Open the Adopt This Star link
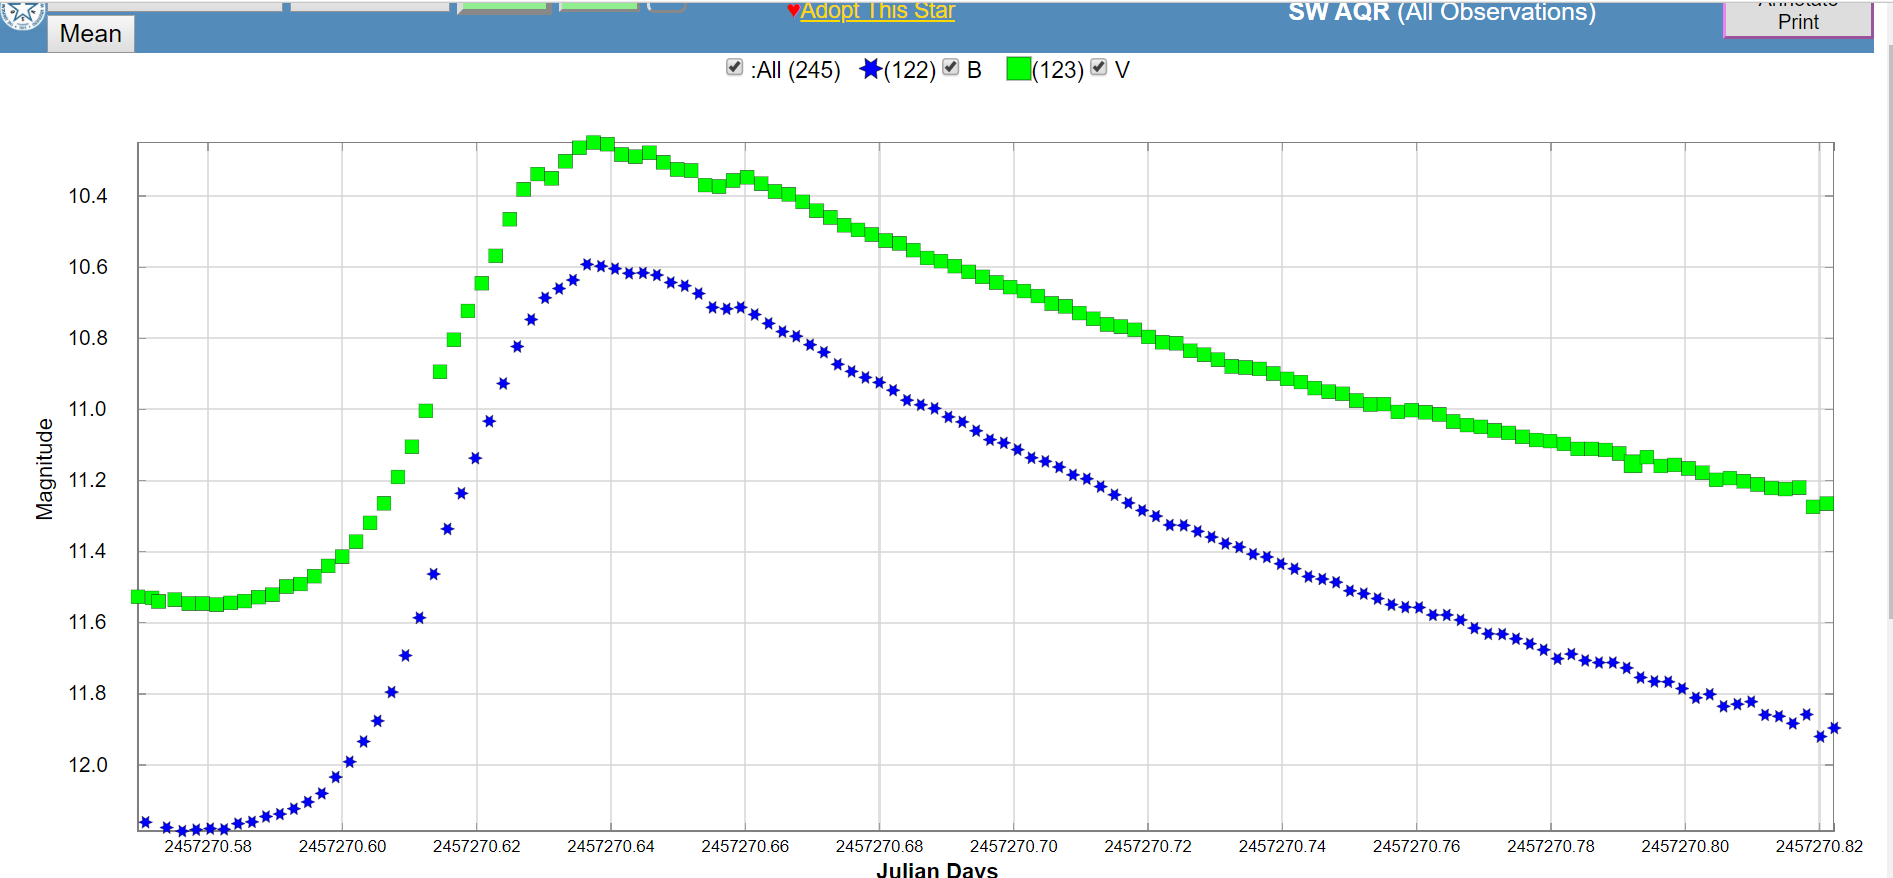The width and height of the screenshot is (1893, 878). tap(877, 11)
